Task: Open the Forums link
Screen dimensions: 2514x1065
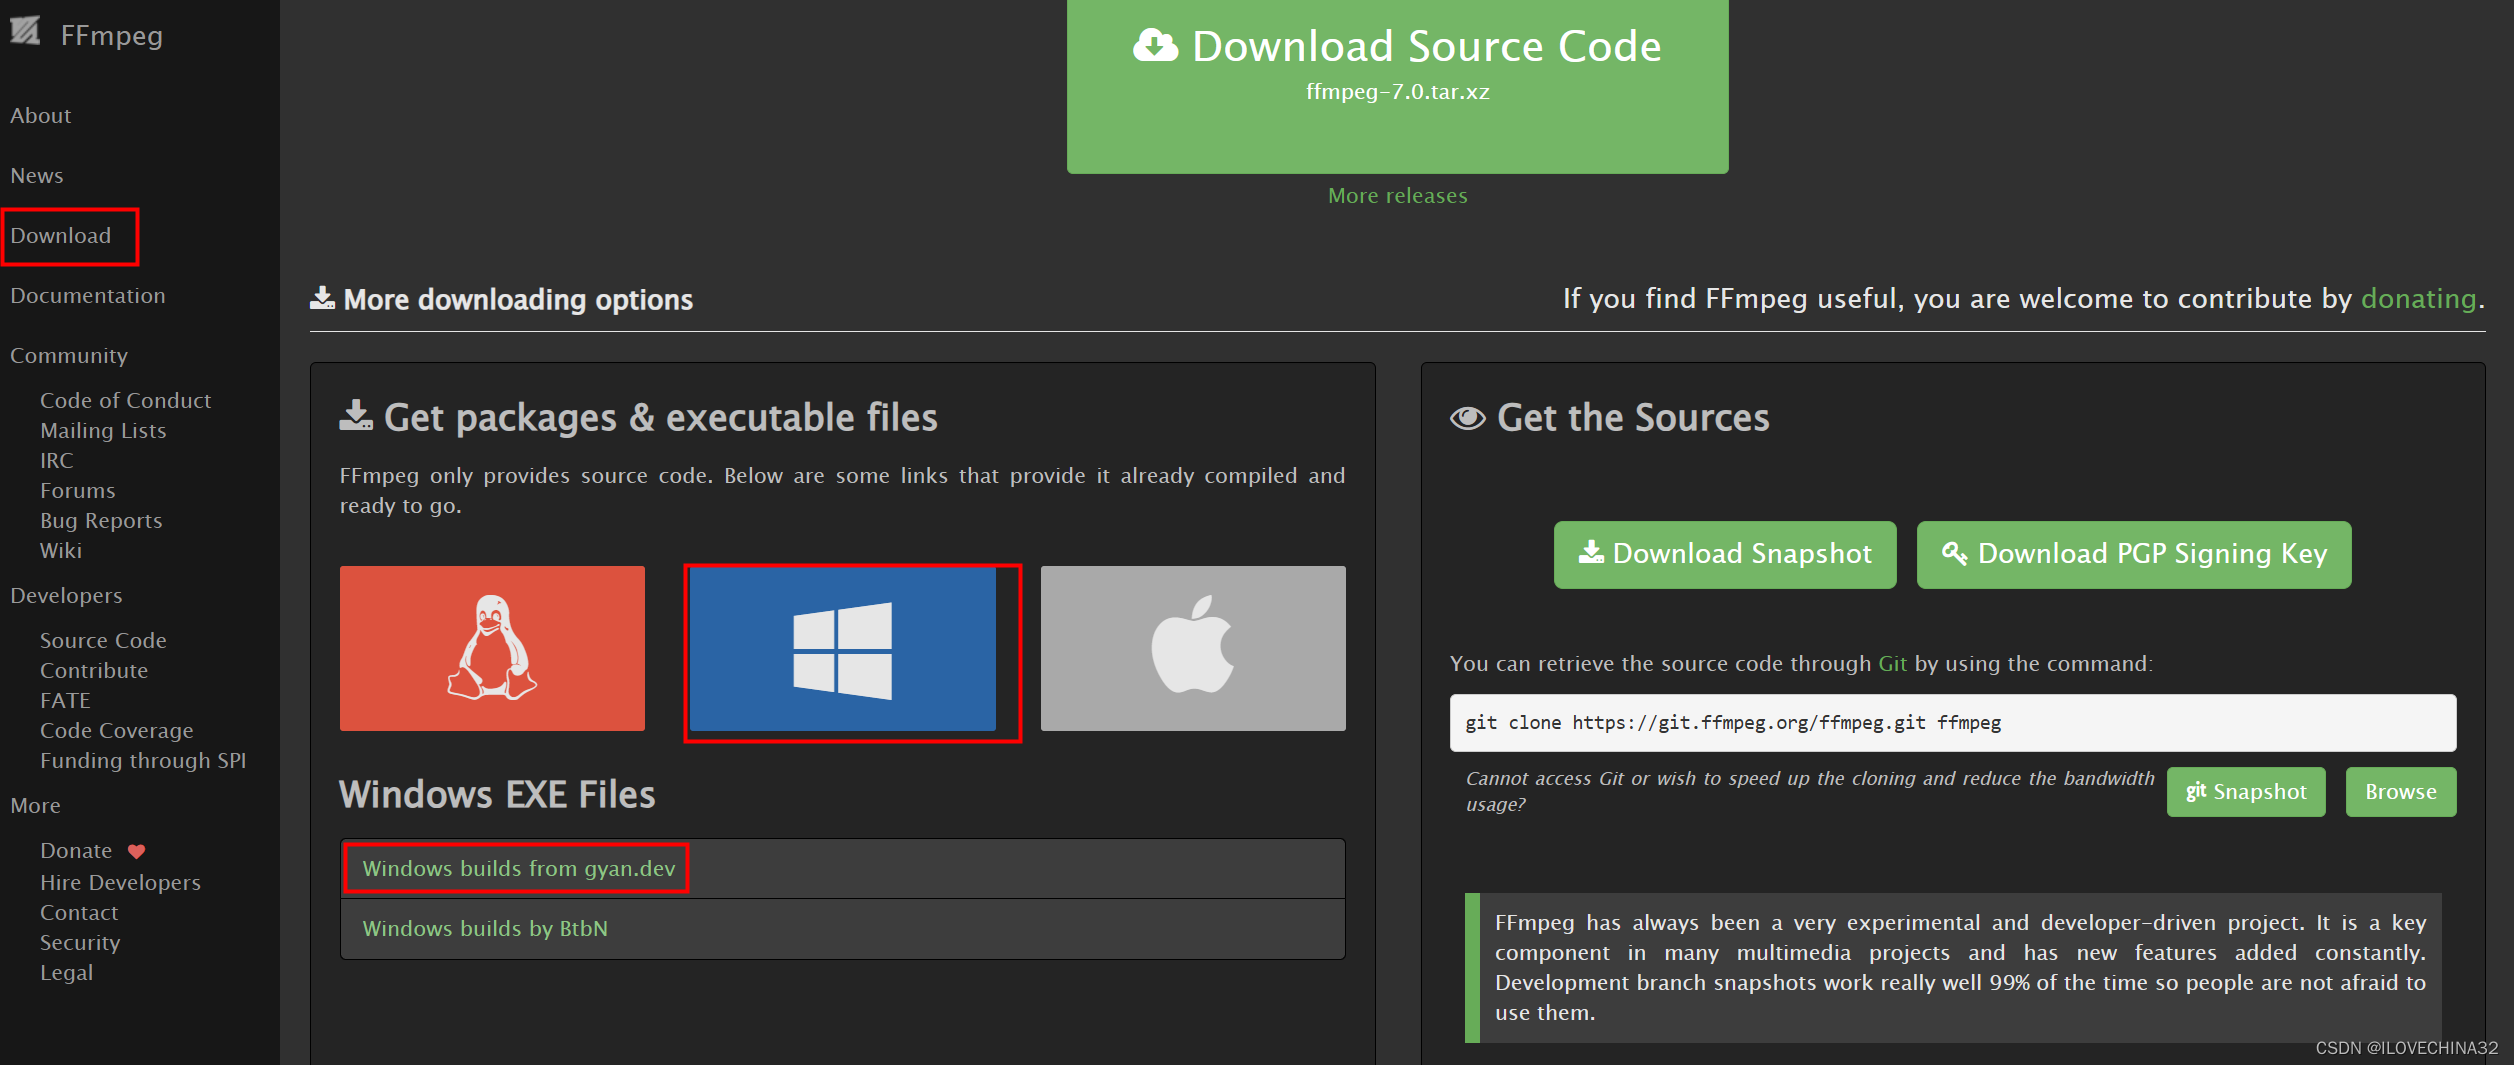Action: coord(78,491)
